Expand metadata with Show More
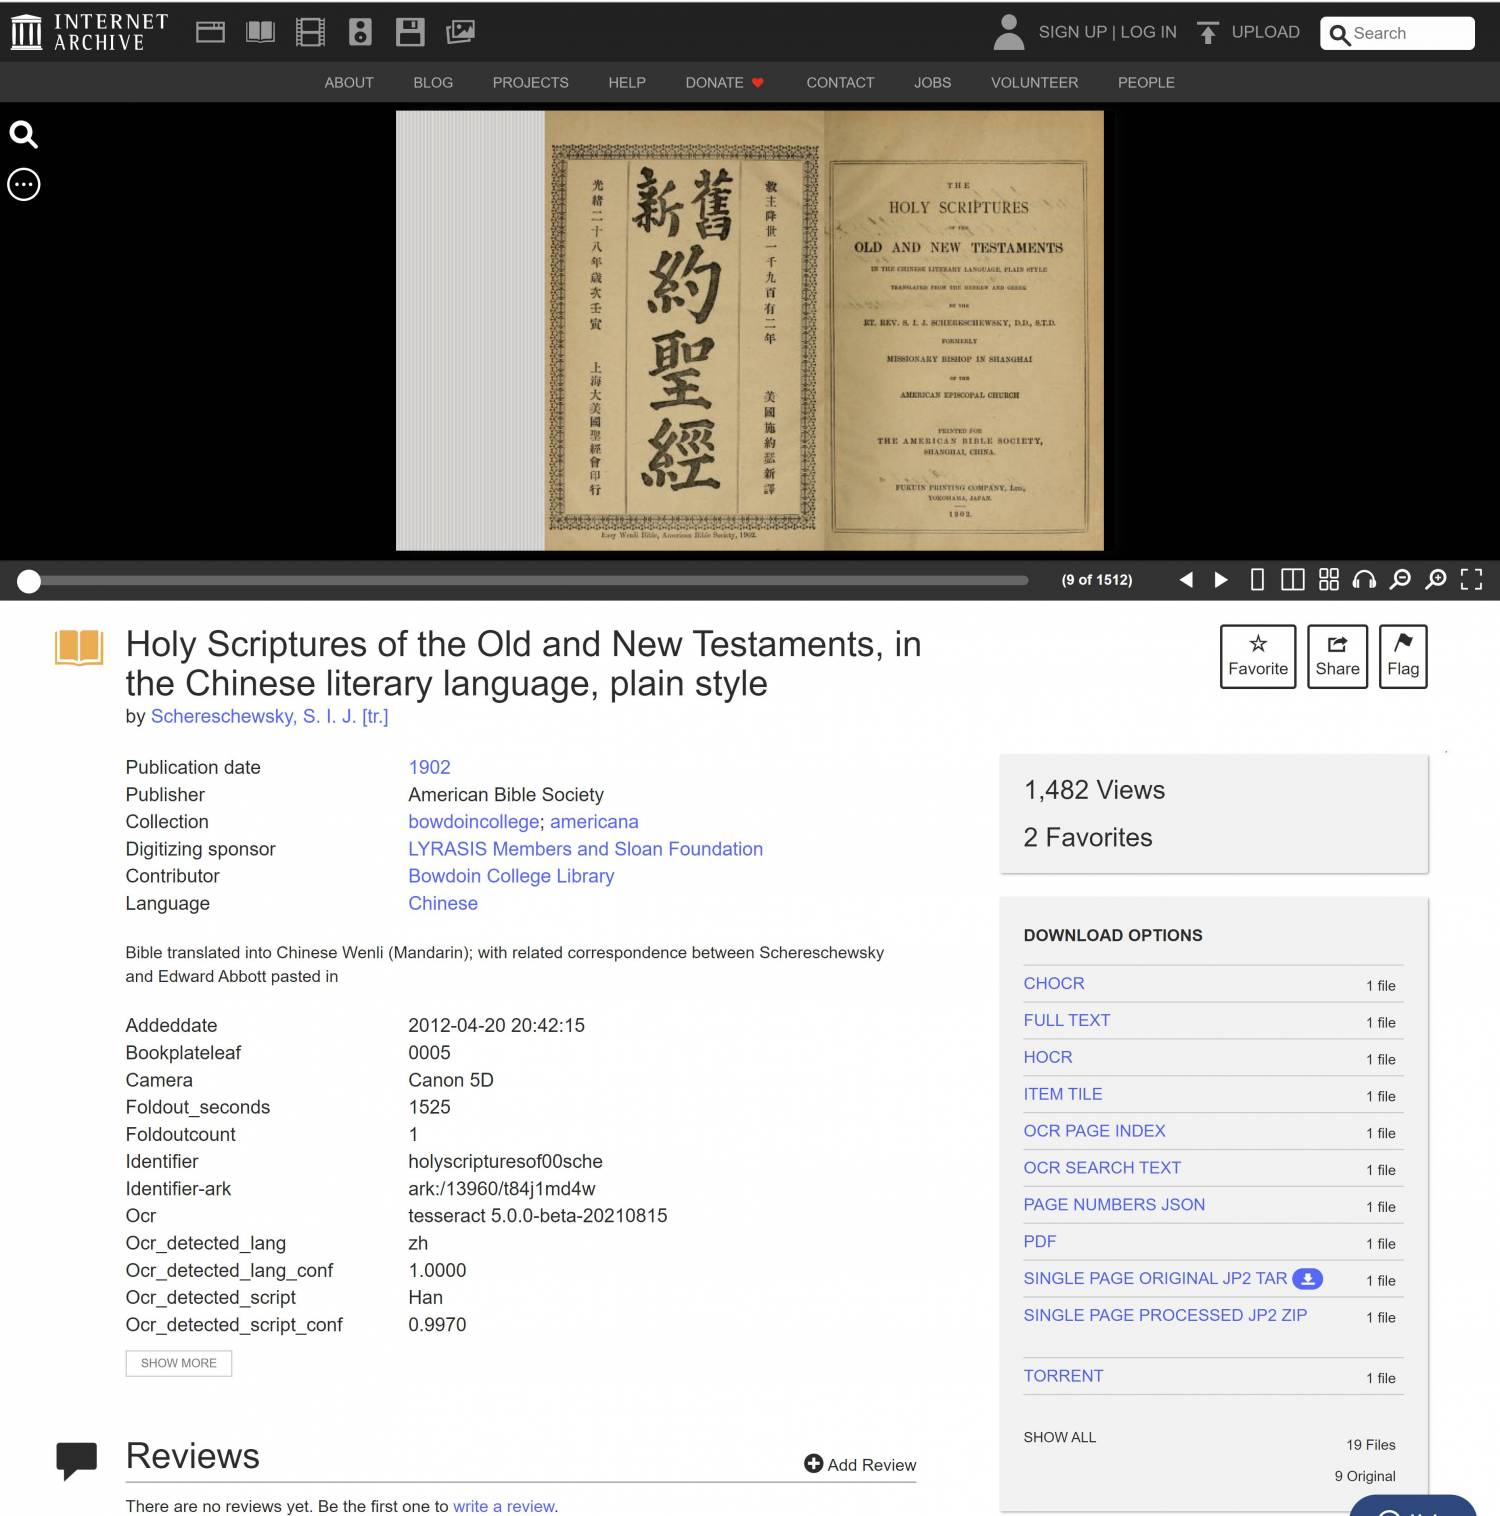Viewport: 1500px width, 1516px height. click(x=179, y=1363)
